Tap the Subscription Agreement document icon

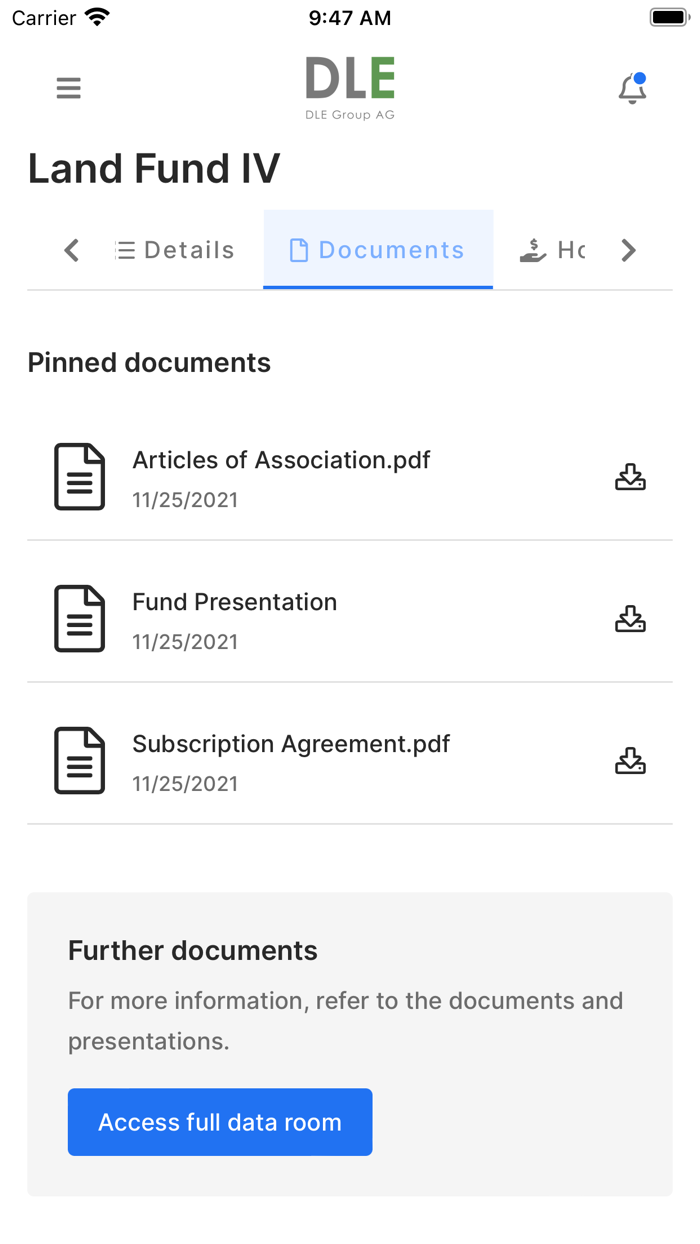79,761
